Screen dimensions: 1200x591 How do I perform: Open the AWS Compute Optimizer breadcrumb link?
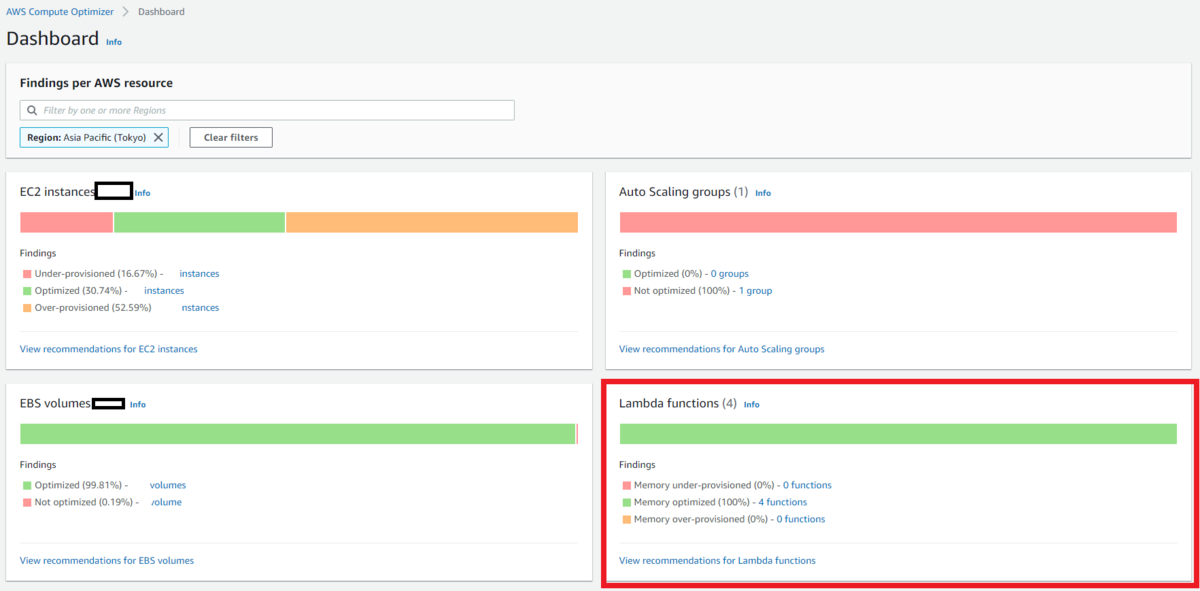(x=60, y=12)
